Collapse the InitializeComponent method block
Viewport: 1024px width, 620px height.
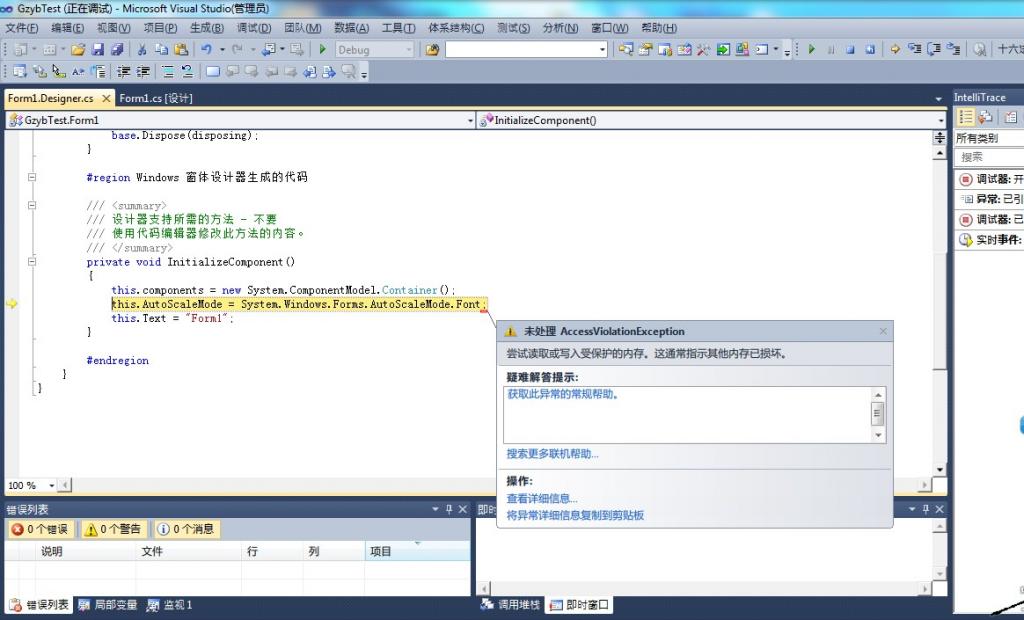click(31, 262)
